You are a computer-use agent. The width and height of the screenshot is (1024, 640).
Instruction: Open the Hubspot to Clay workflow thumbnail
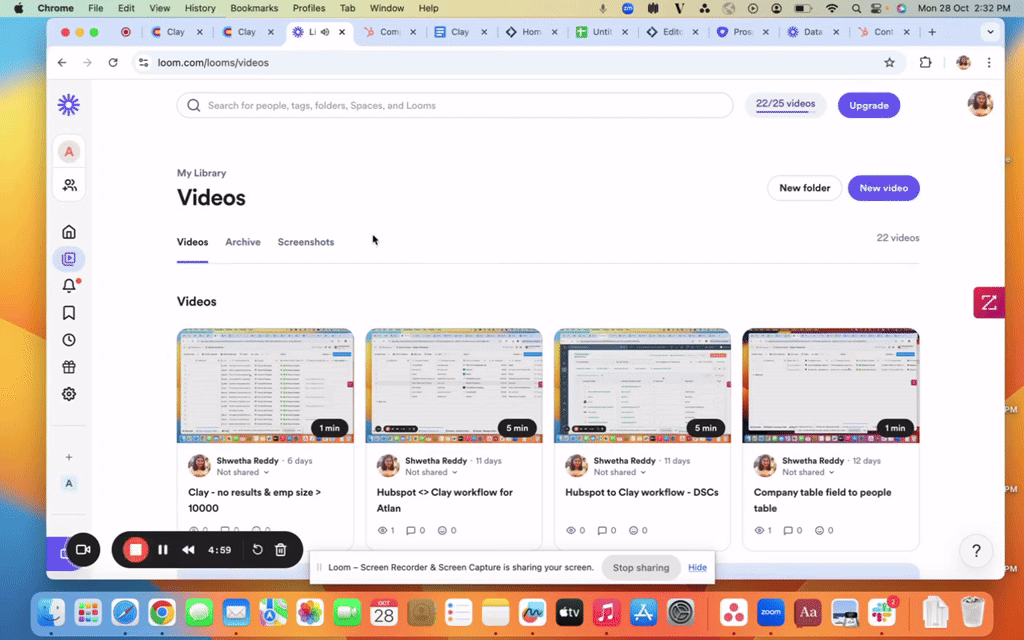[642, 385]
